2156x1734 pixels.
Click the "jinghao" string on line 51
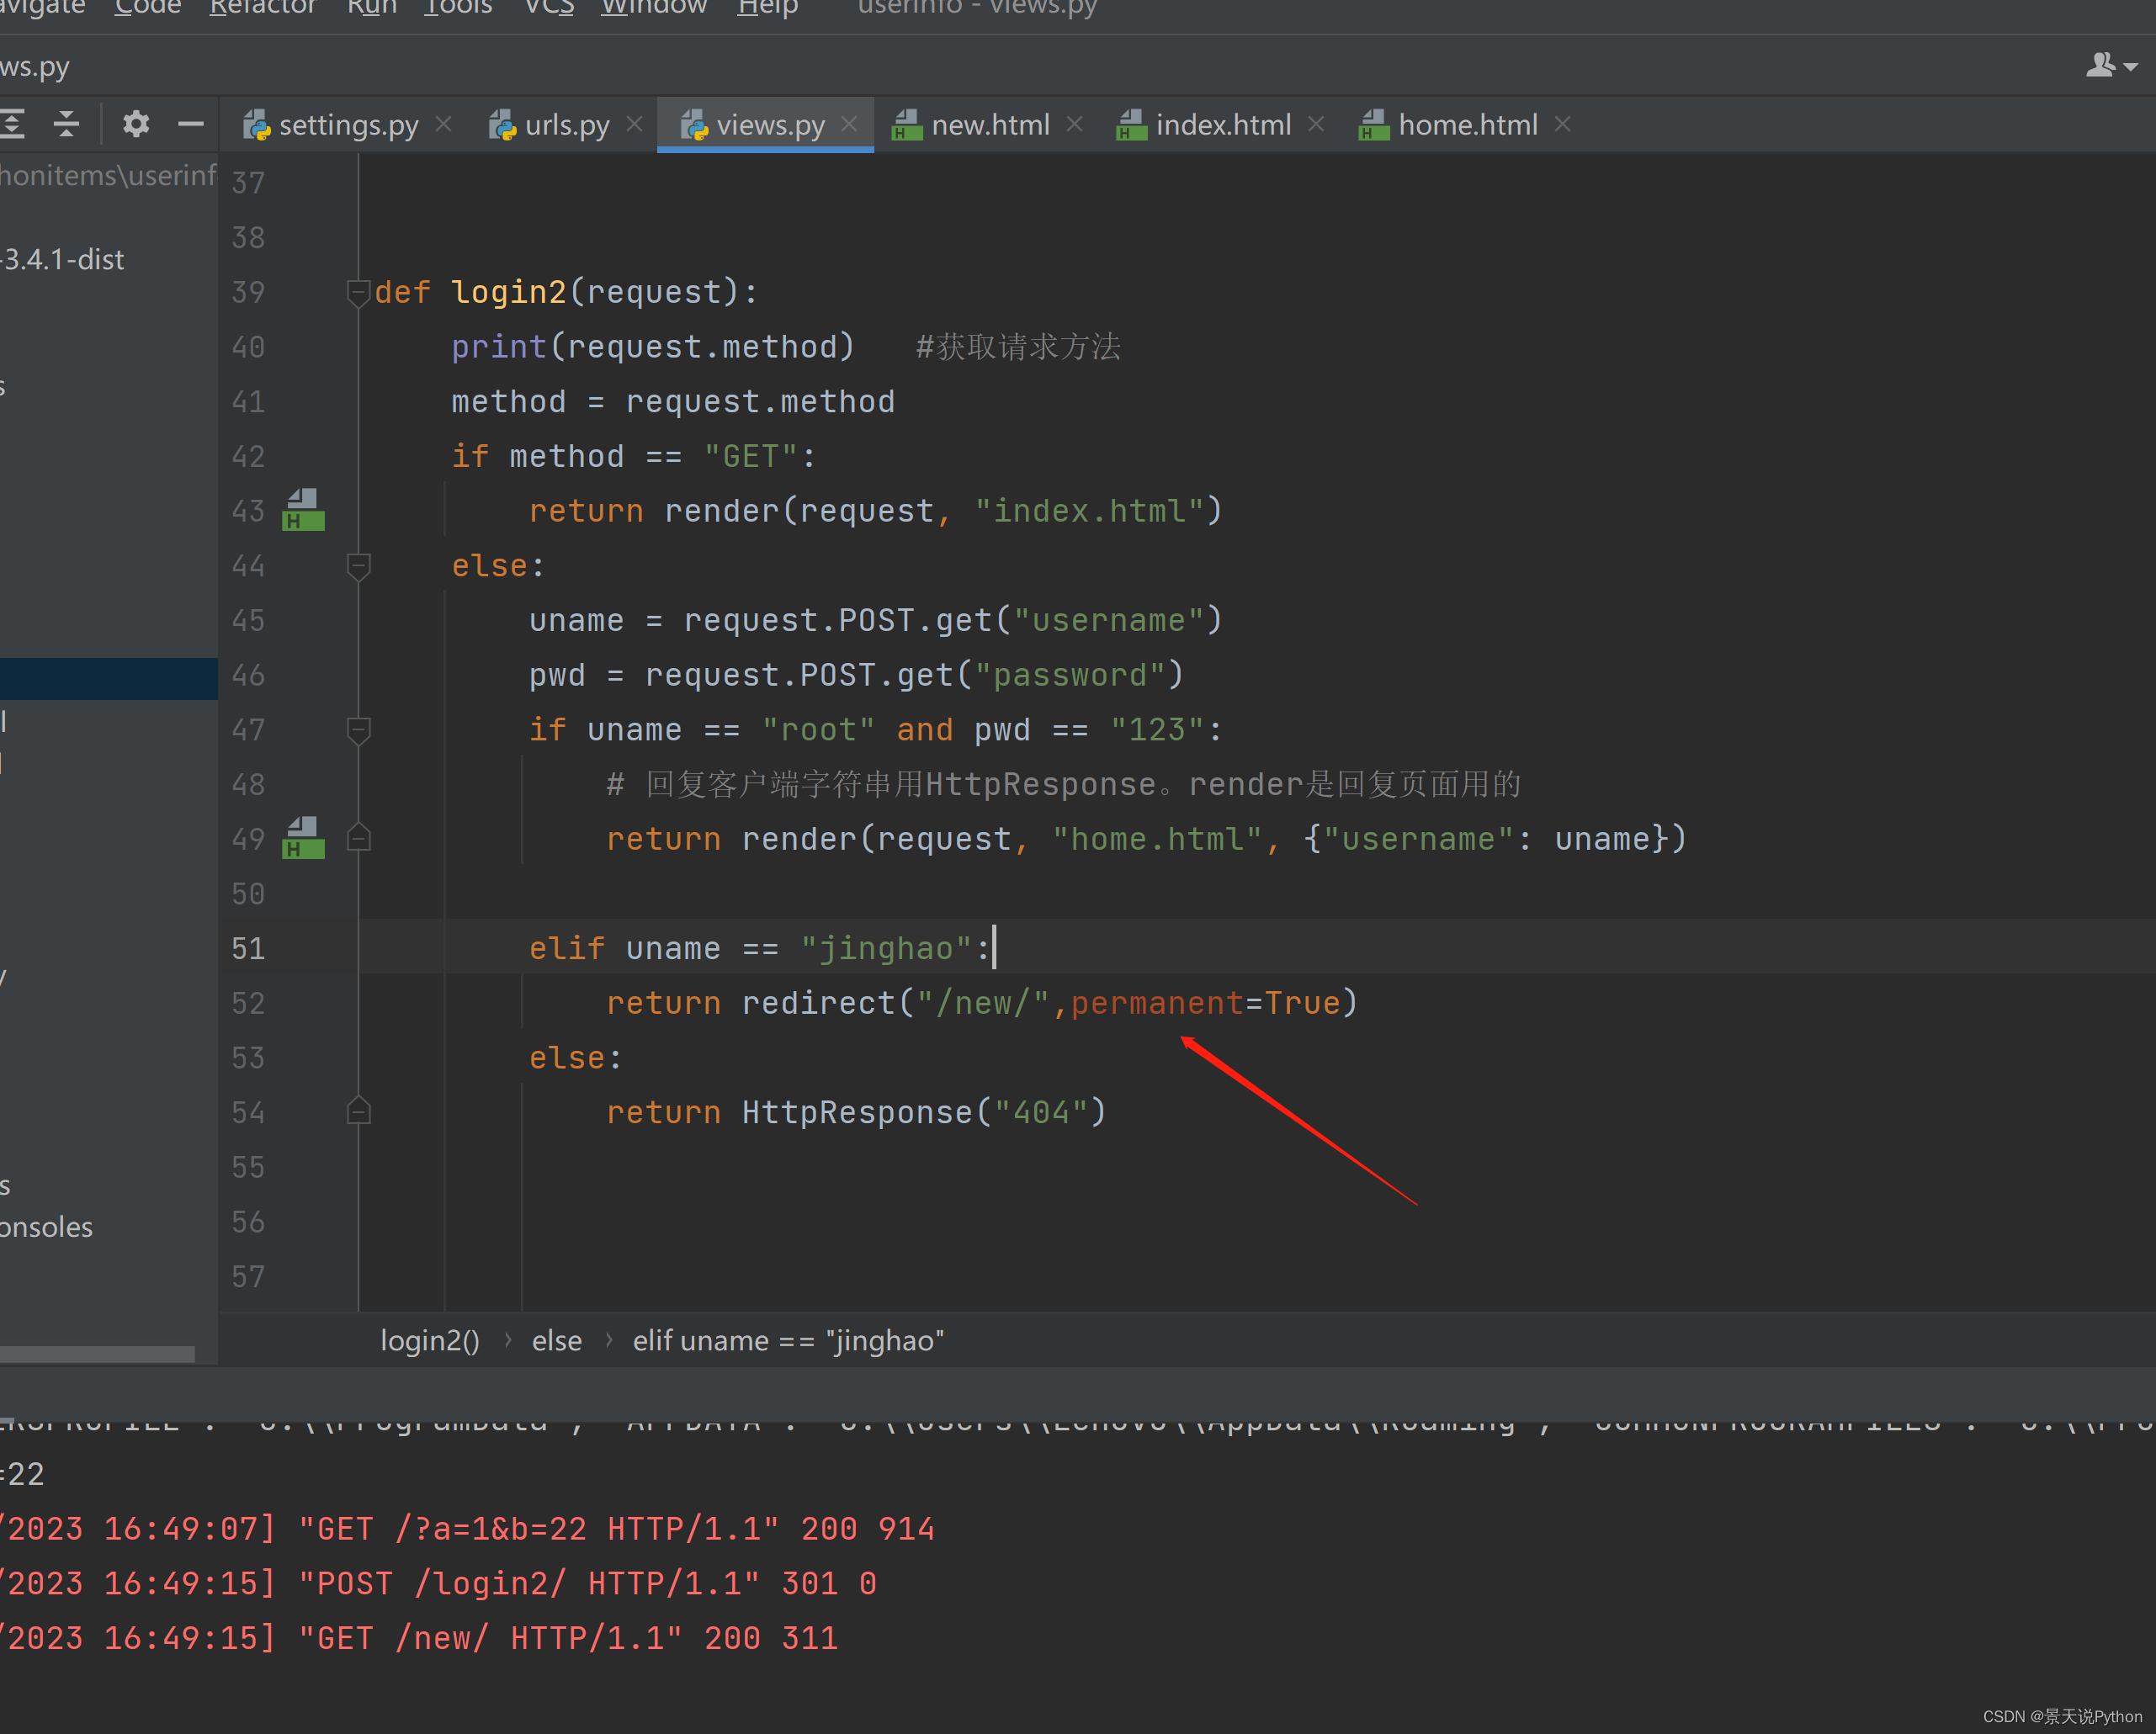tap(886, 948)
